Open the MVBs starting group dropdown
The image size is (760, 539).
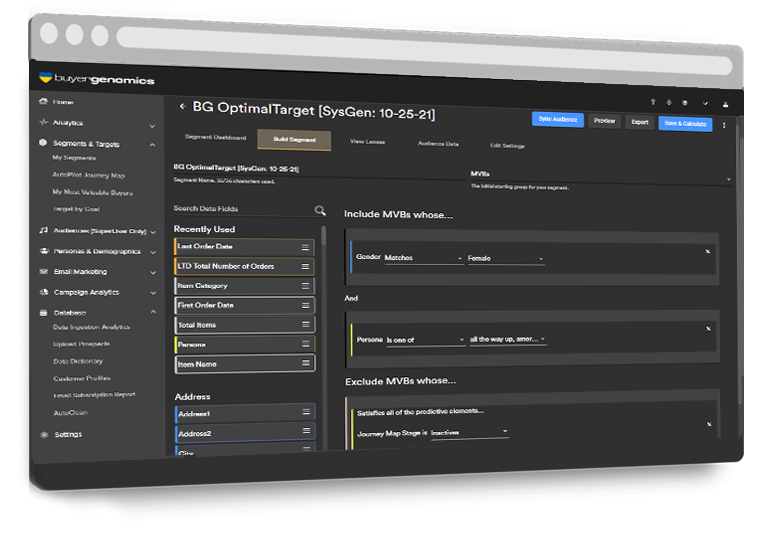[600, 176]
